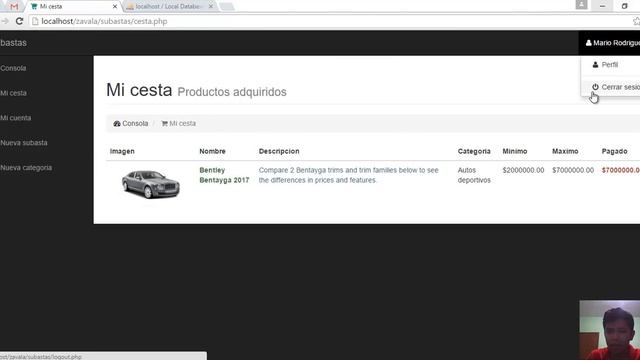Click the Mi cesta breadcrumb text
Image resolution: width=640 pixels, height=360 pixels.
(182, 123)
